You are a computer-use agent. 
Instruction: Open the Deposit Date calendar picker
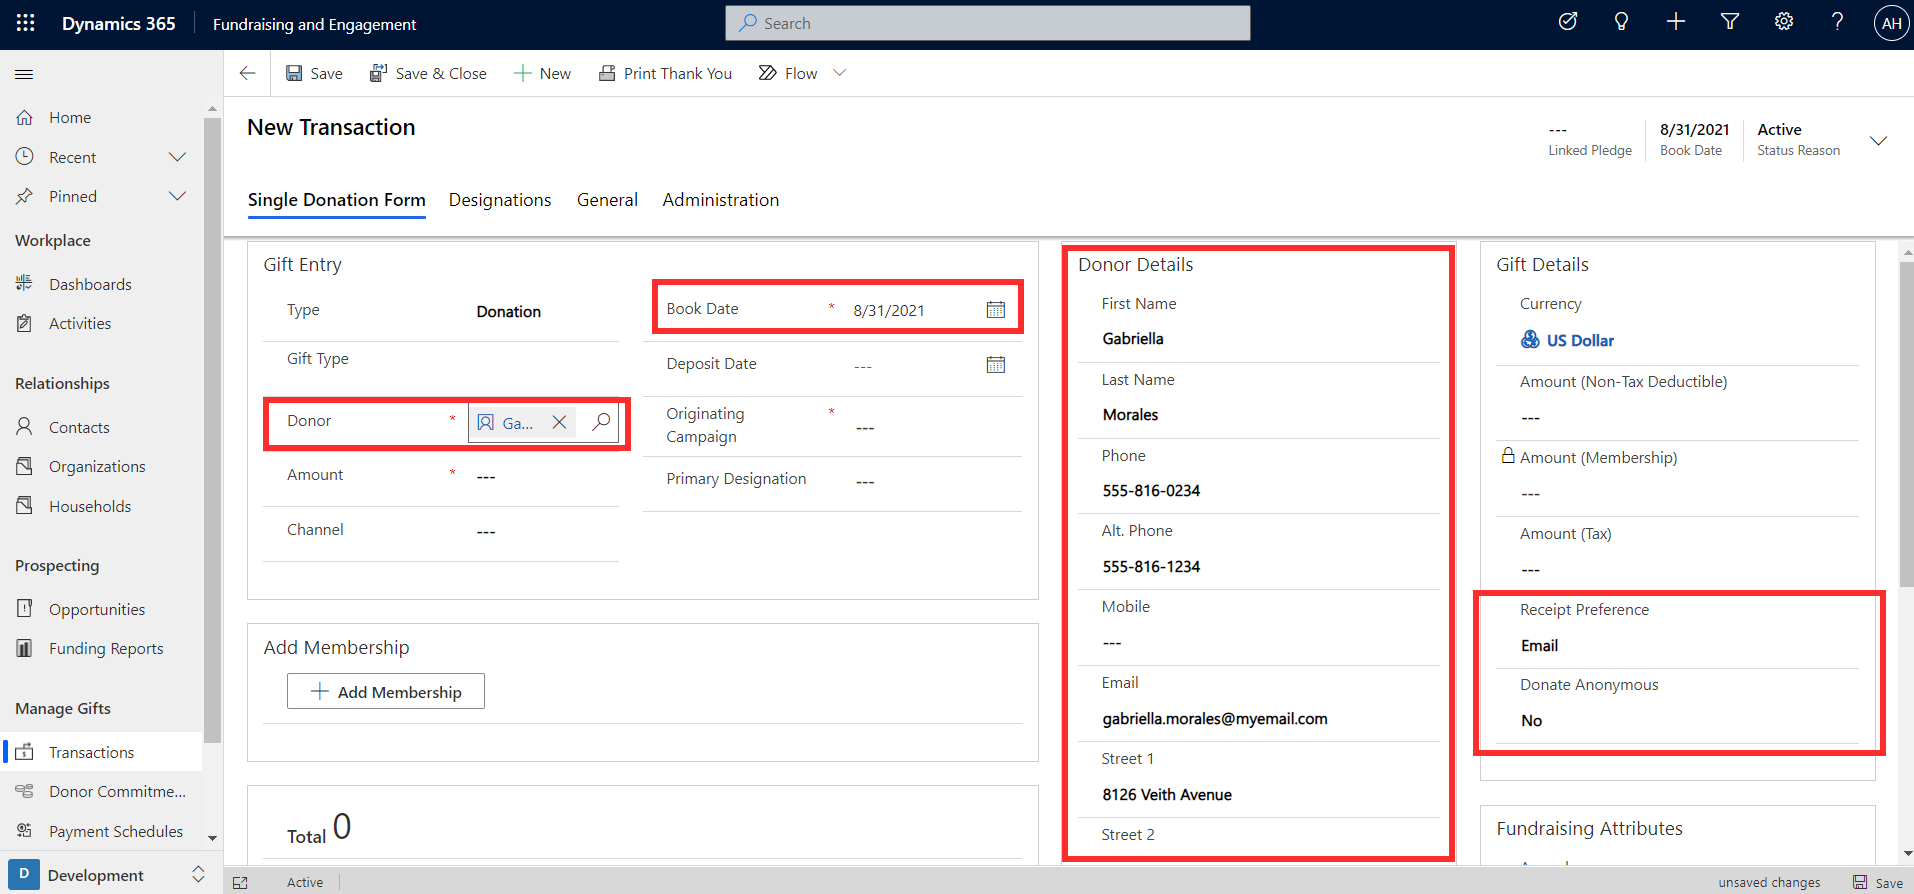click(x=995, y=365)
